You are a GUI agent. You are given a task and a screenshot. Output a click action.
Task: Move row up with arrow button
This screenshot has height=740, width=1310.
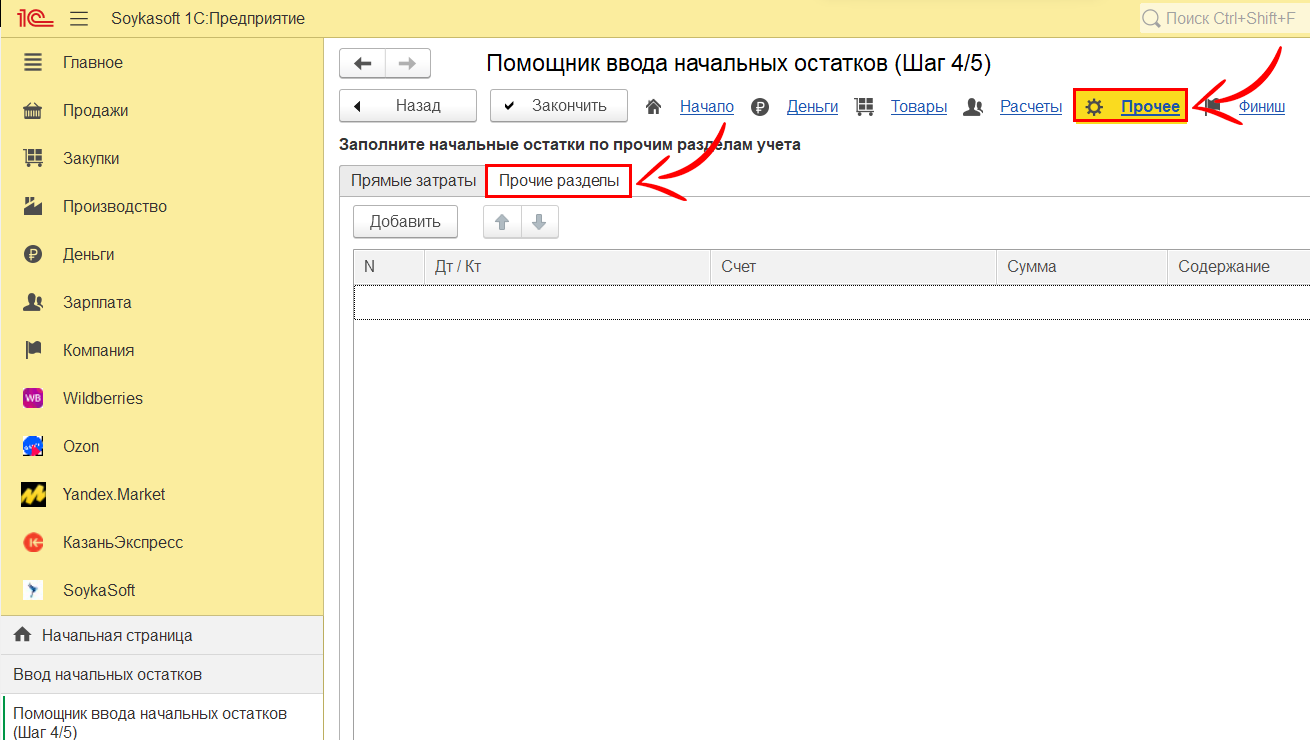click(502, 222)
